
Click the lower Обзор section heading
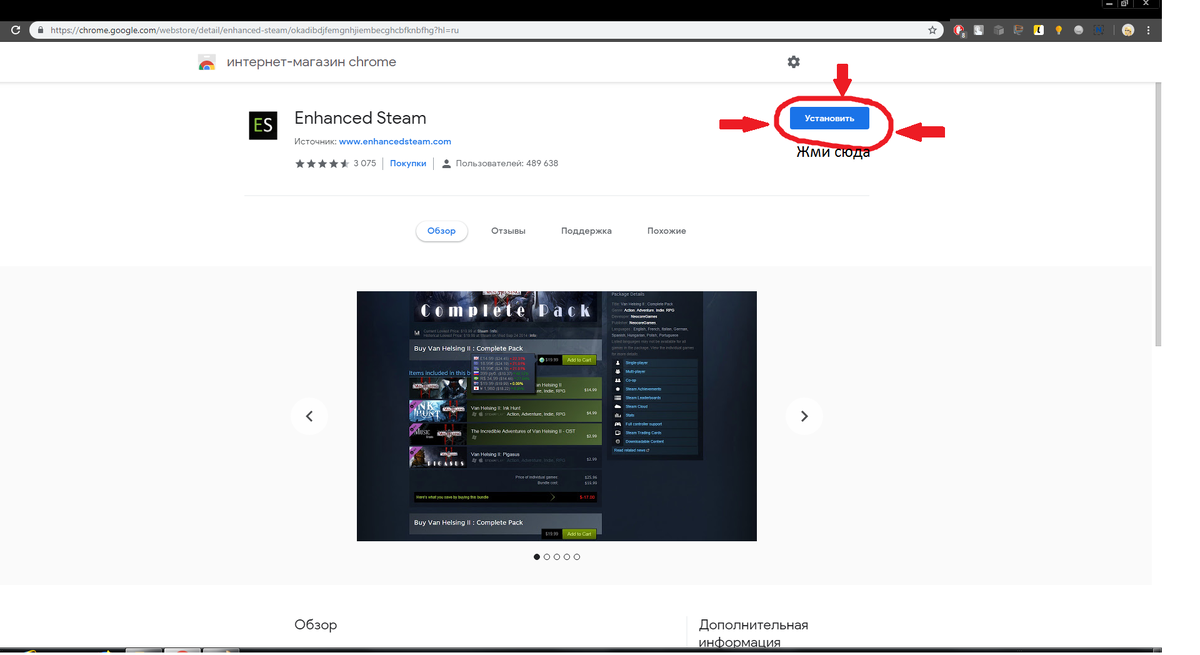(x=316, y=625)
